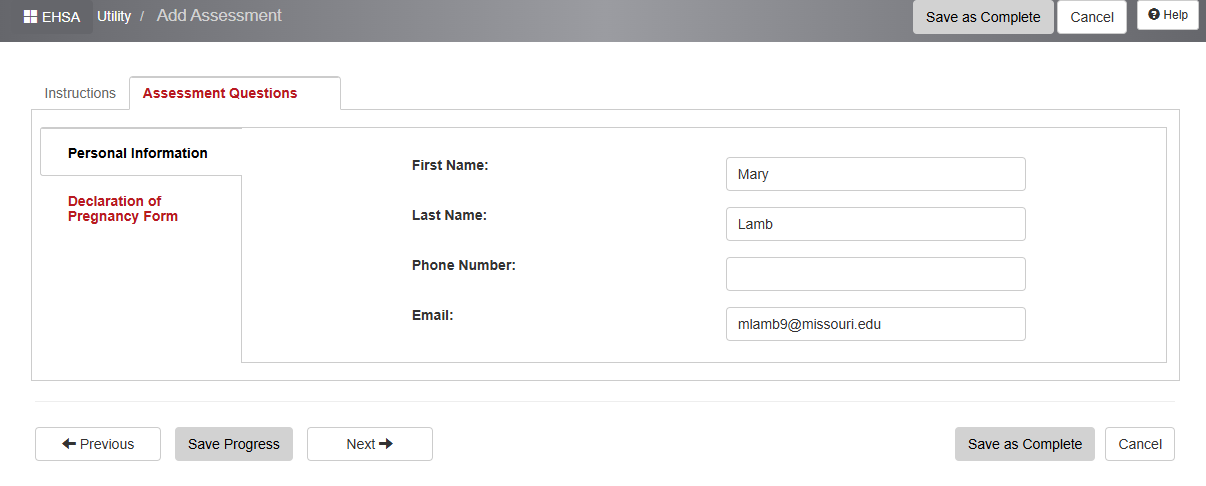Focus the Last Name field containing Lamb
Screen dimensions: 1206x486
875,224
